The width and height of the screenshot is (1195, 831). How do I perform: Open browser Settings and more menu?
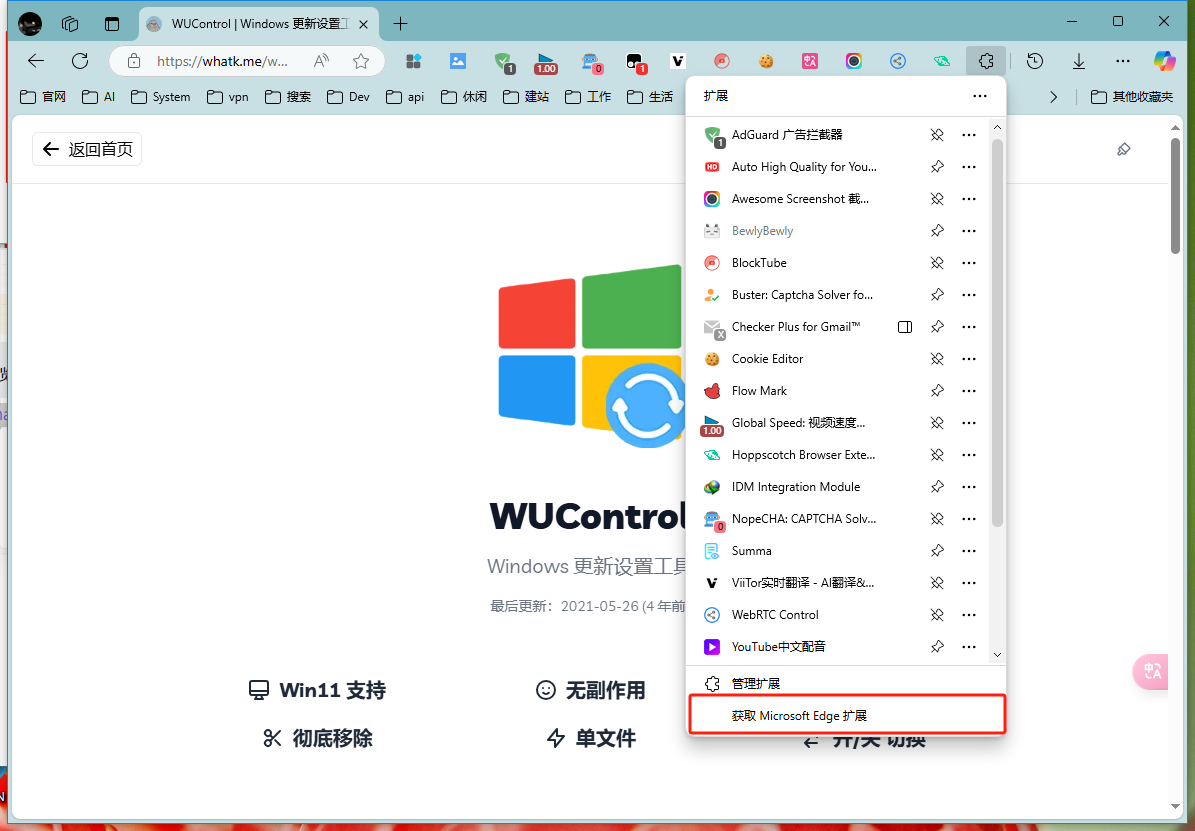[x=1123, y=61]
